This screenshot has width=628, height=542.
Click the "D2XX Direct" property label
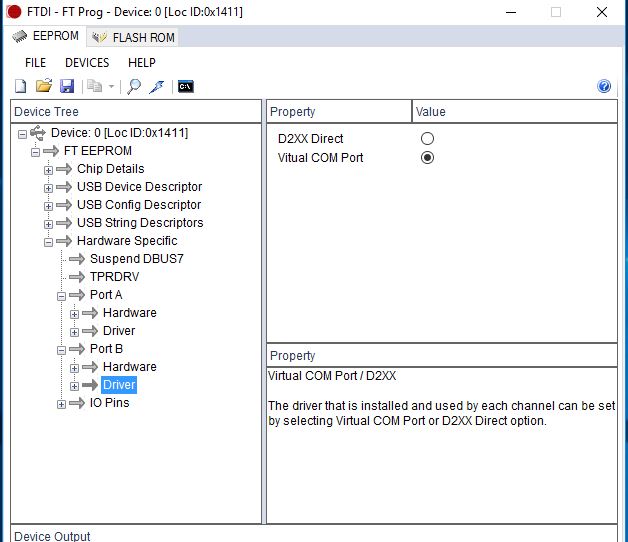[x=310, y=139]
